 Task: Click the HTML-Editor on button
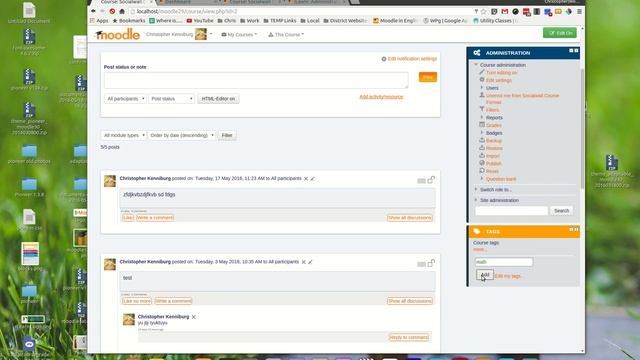218,99
